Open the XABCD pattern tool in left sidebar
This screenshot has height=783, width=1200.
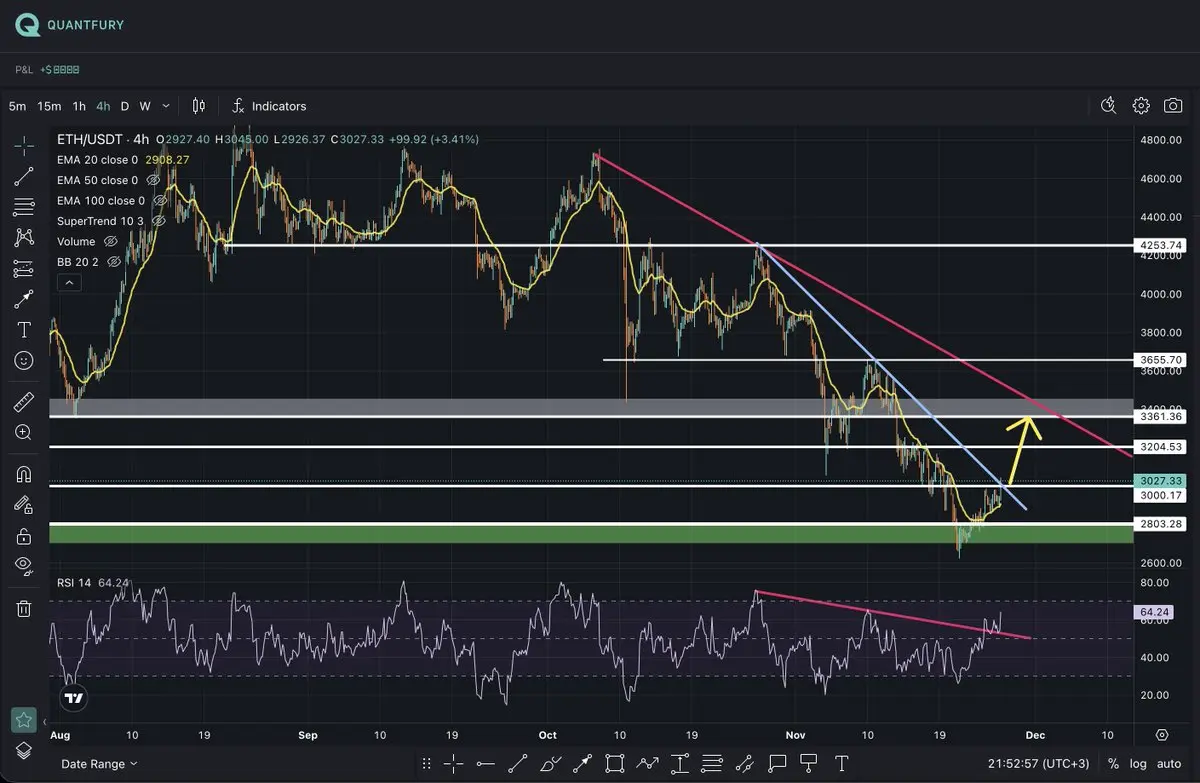[24, 238]
